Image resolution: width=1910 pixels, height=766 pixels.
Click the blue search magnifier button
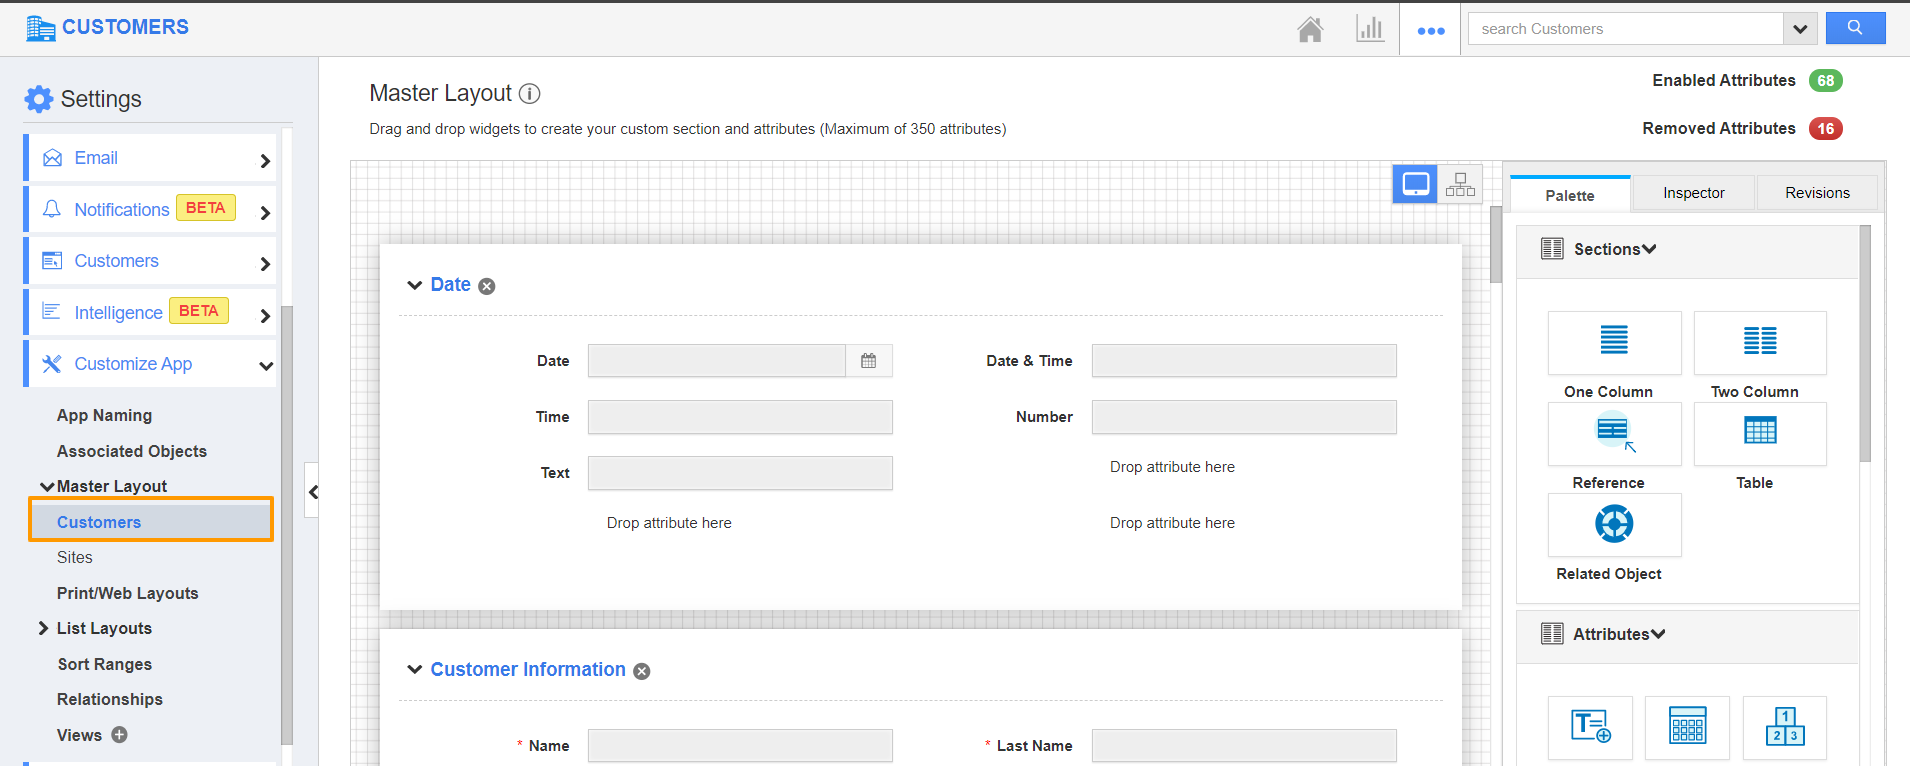tap(1855, 28)
